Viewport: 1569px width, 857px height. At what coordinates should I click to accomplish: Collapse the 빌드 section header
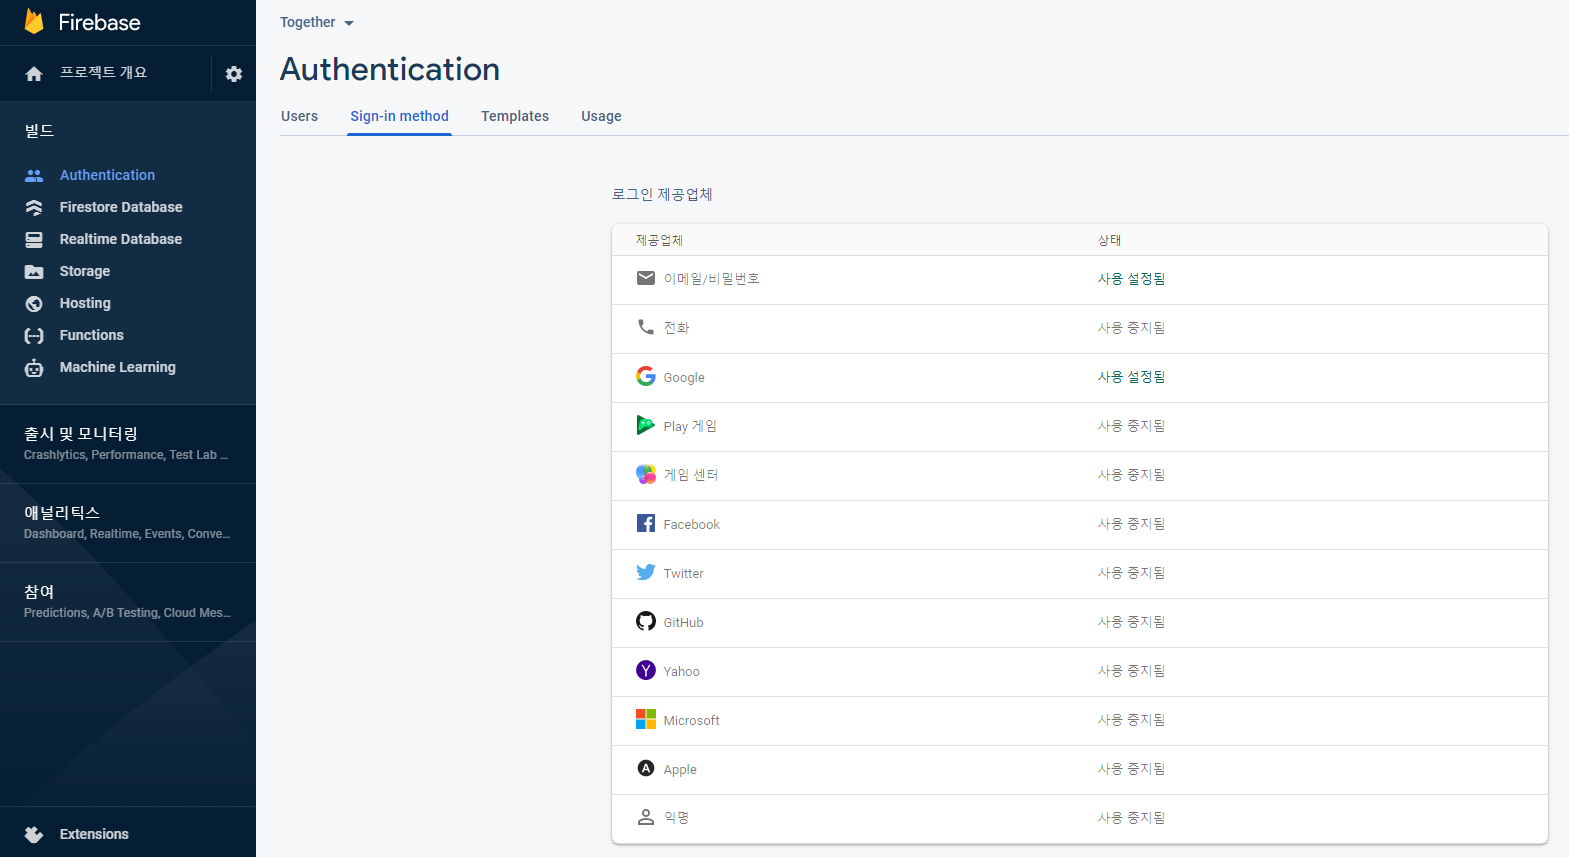coord(39,131)
